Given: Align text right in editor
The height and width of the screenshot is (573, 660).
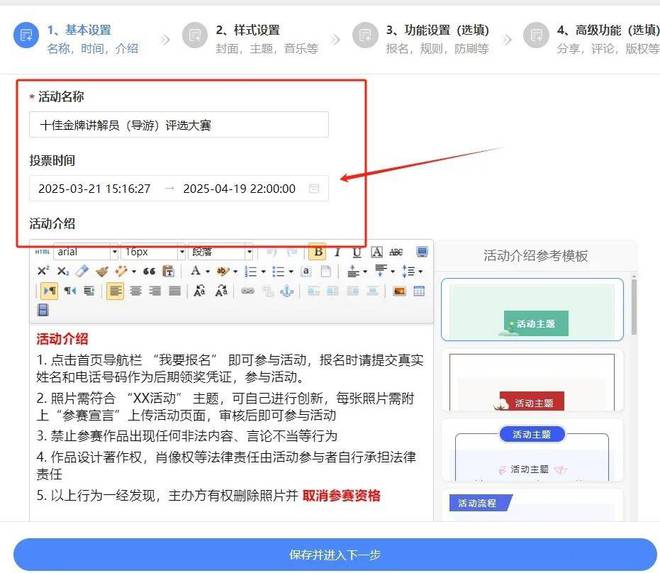Looking at the screenshot, I should (155, 291).
